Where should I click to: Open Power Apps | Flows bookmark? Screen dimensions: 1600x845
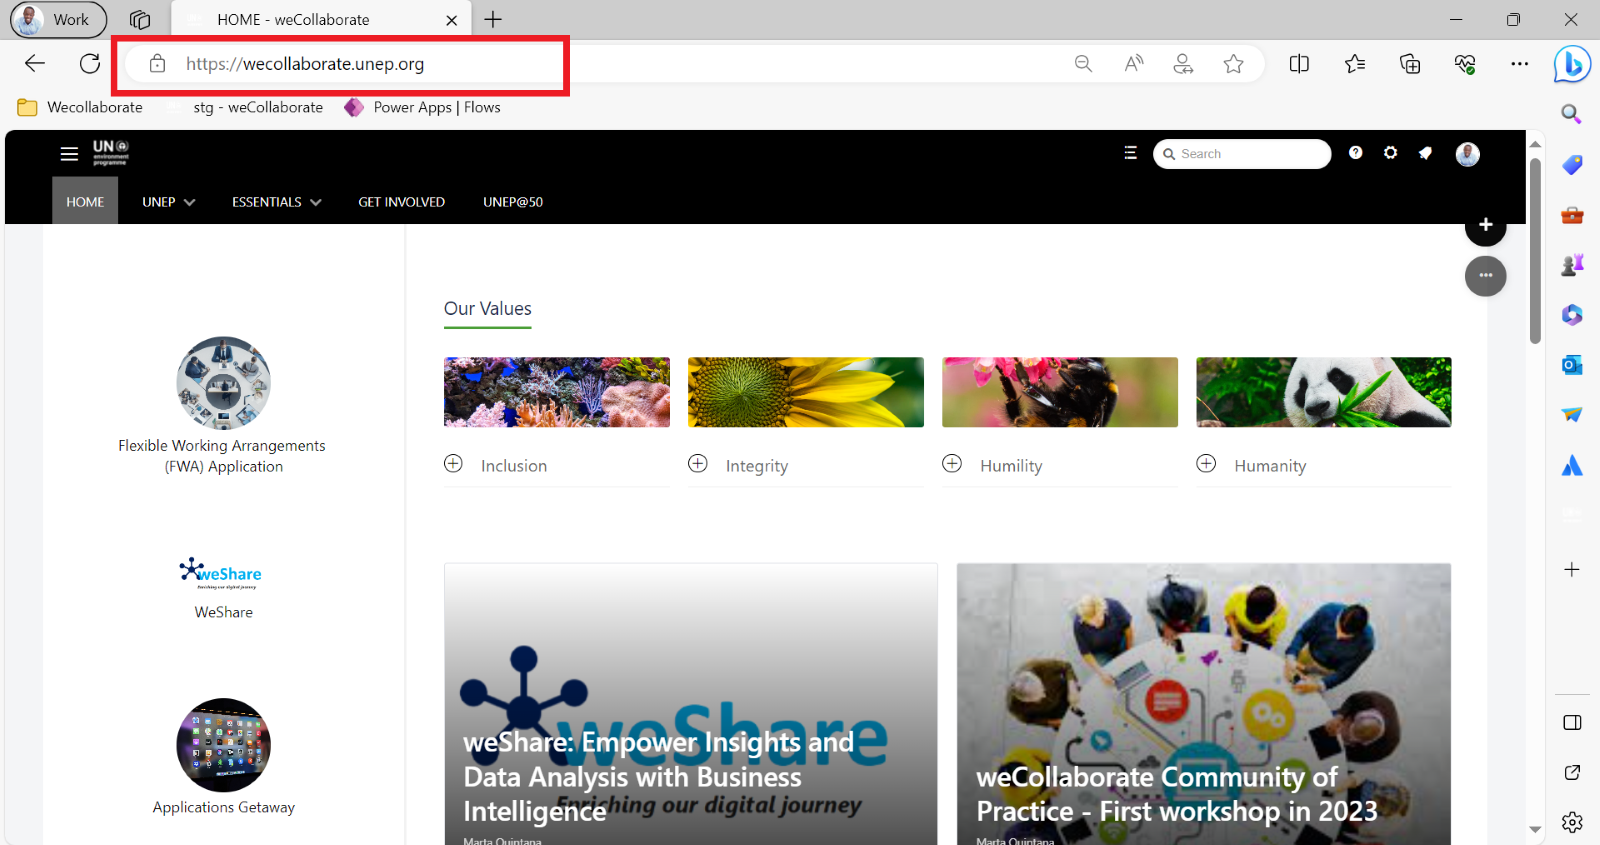coord(422,107)
